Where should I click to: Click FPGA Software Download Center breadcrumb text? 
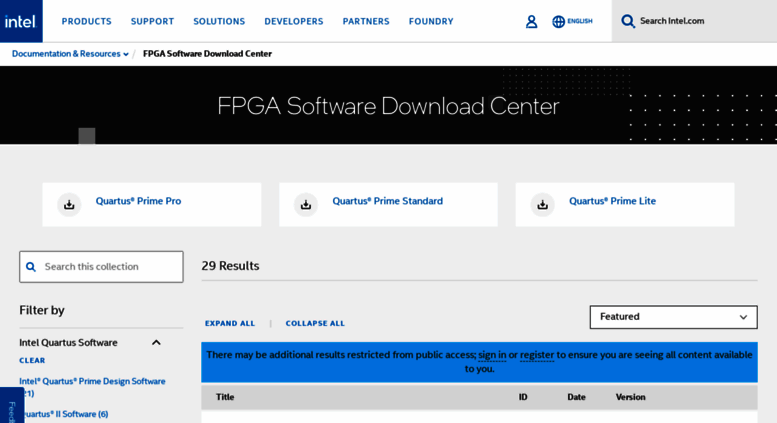coord(207,53)
